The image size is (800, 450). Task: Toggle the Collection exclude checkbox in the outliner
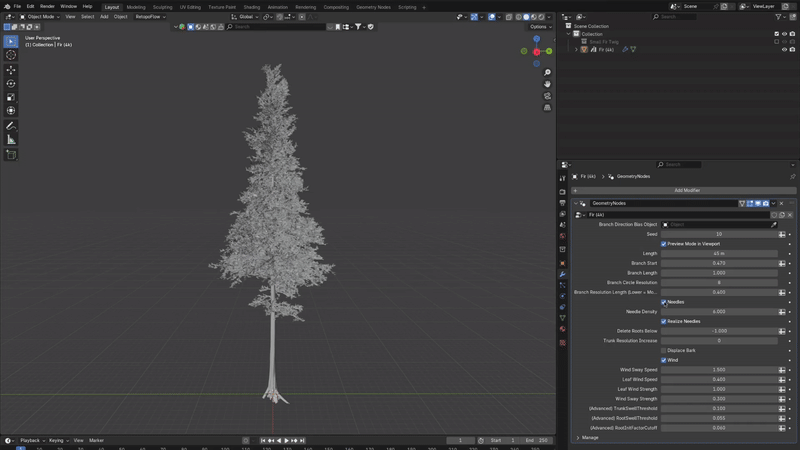[x=777, y=34]
